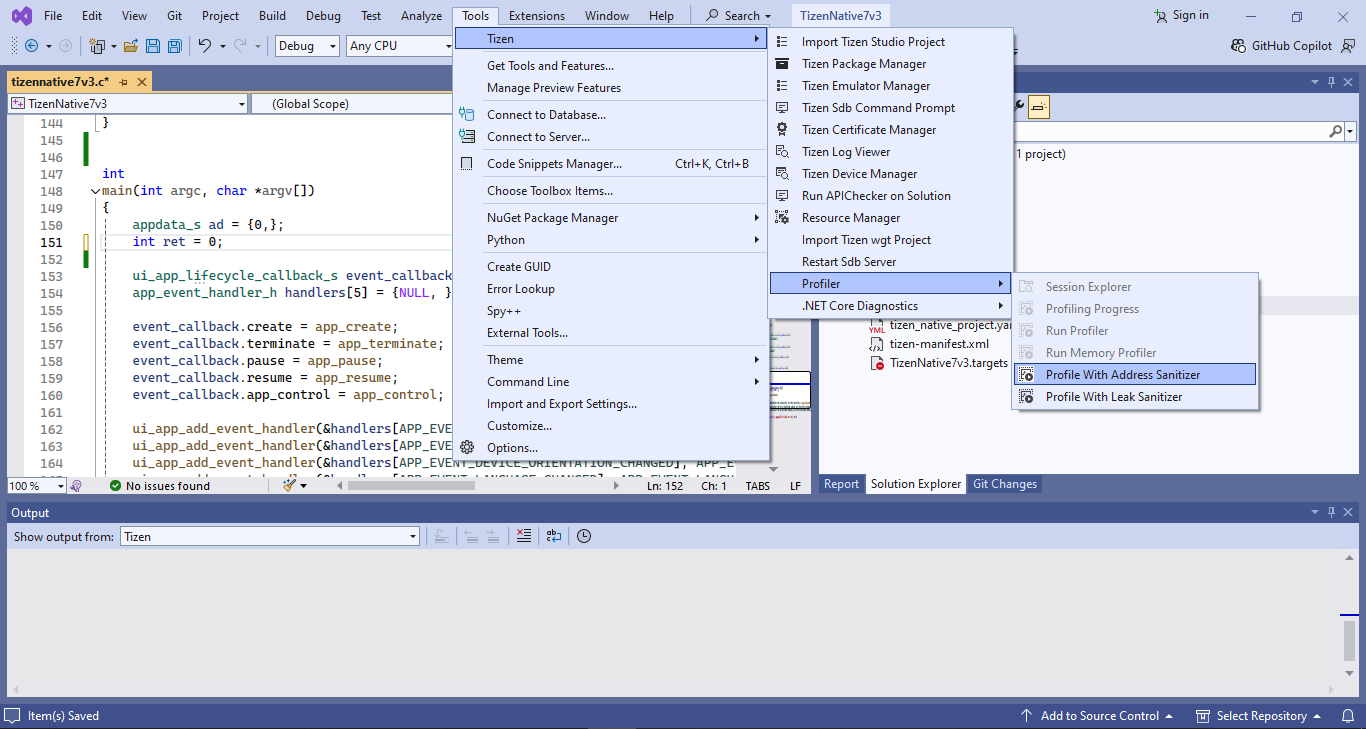The height and width of the screenshot is (729, 1366).
Task: Toggle the Preview Selected Items button
Action: pos(1038,105)
